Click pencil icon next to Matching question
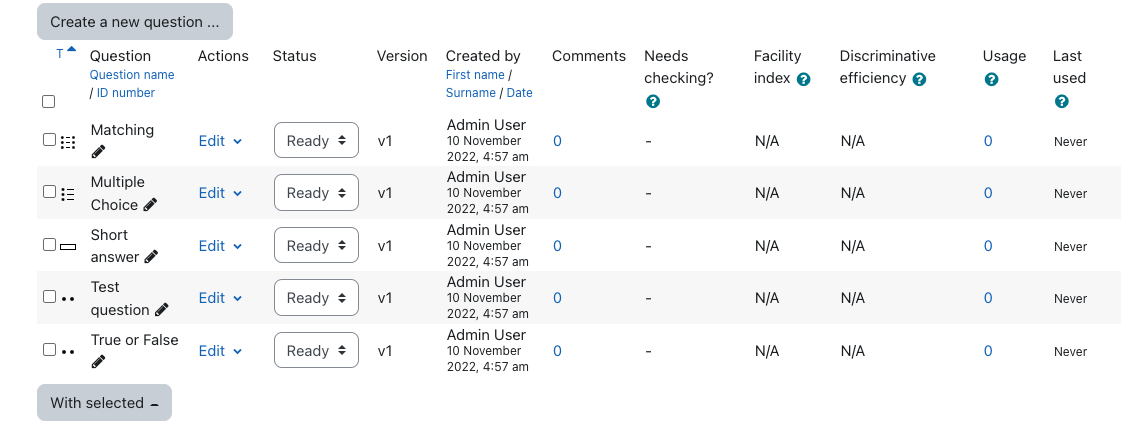The width and height of the screenshot is (1141, 439). (x=98, y=151)
